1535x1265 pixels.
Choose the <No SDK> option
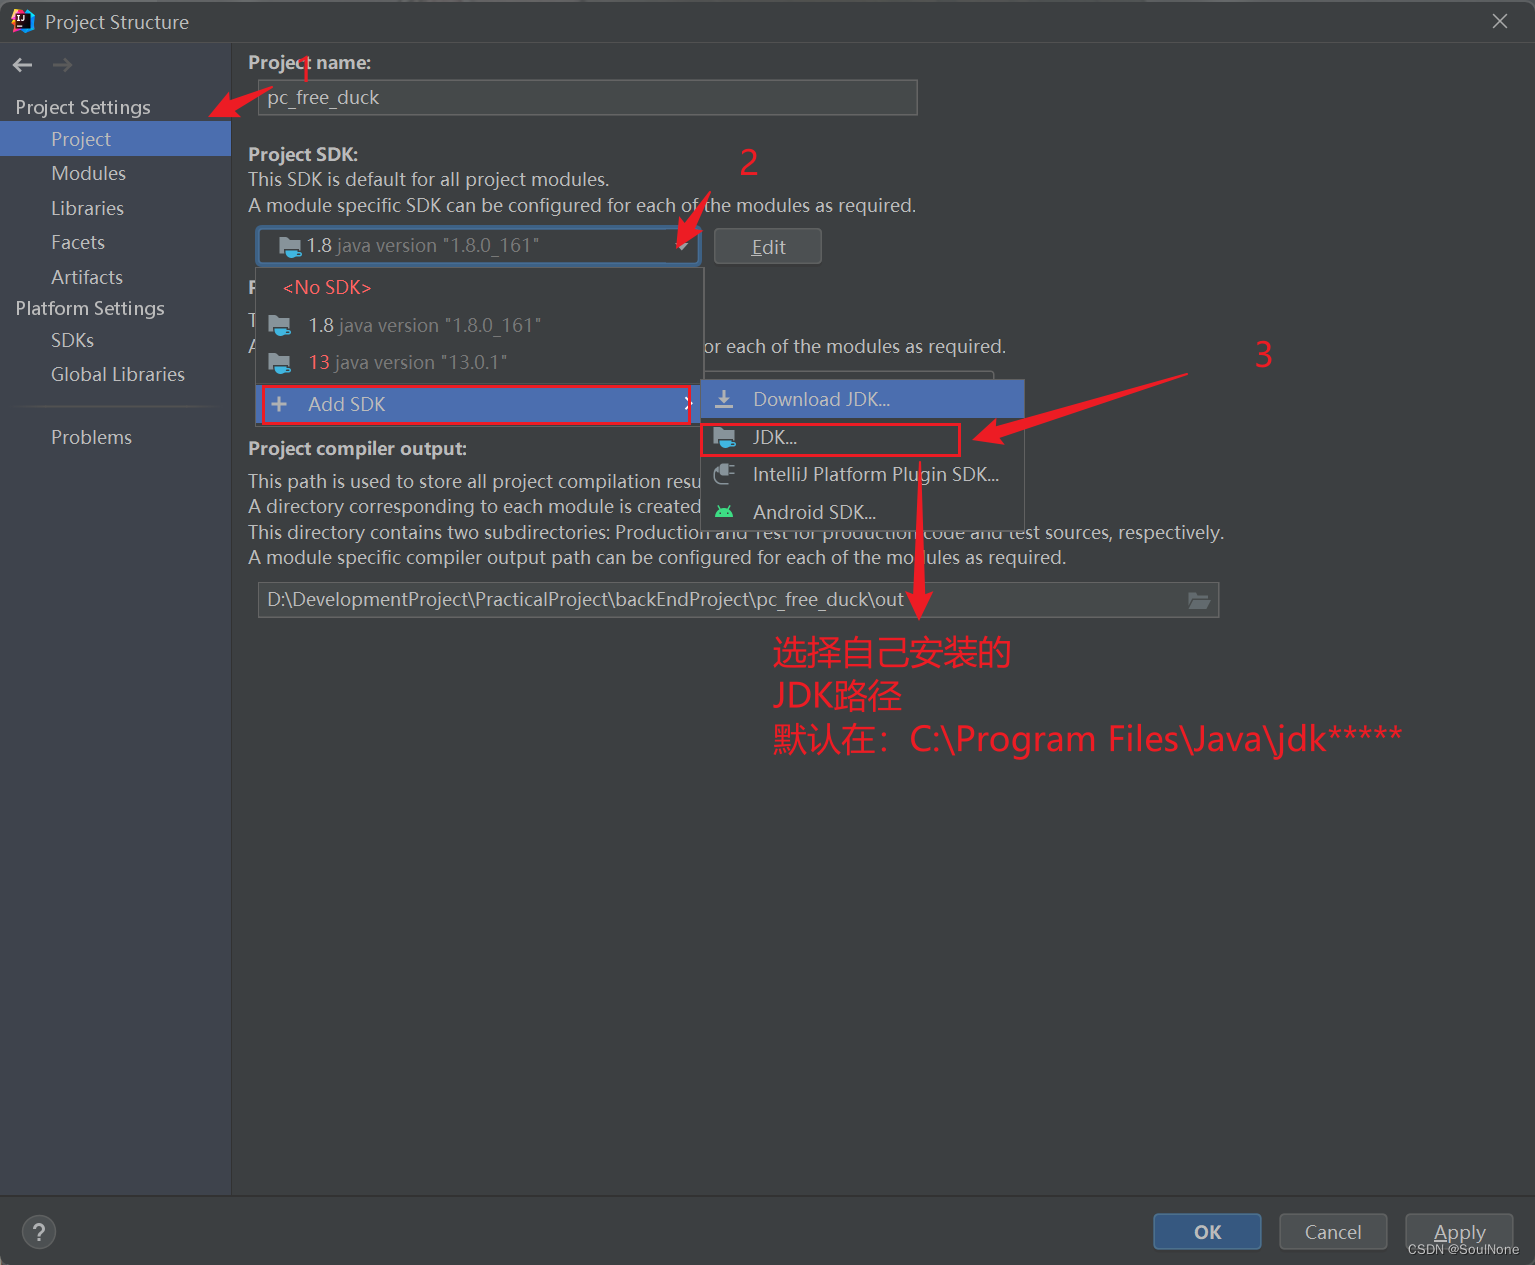click(480, 287)
